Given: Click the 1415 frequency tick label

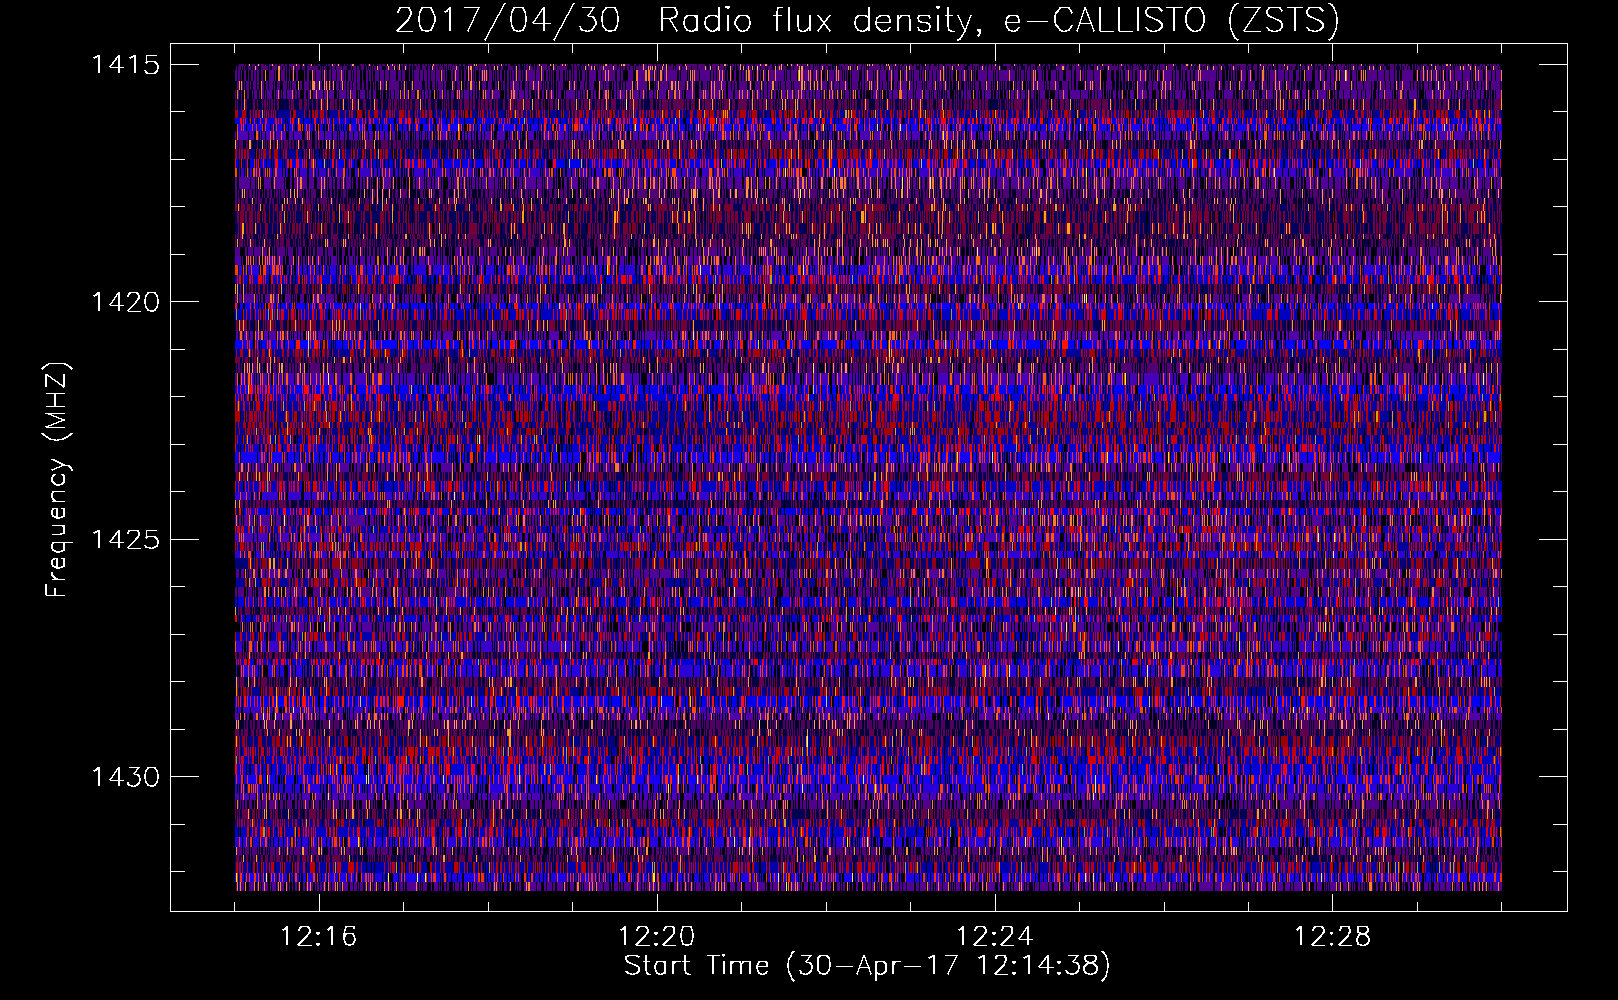Looking at the screenshot, I should point(125,65).
